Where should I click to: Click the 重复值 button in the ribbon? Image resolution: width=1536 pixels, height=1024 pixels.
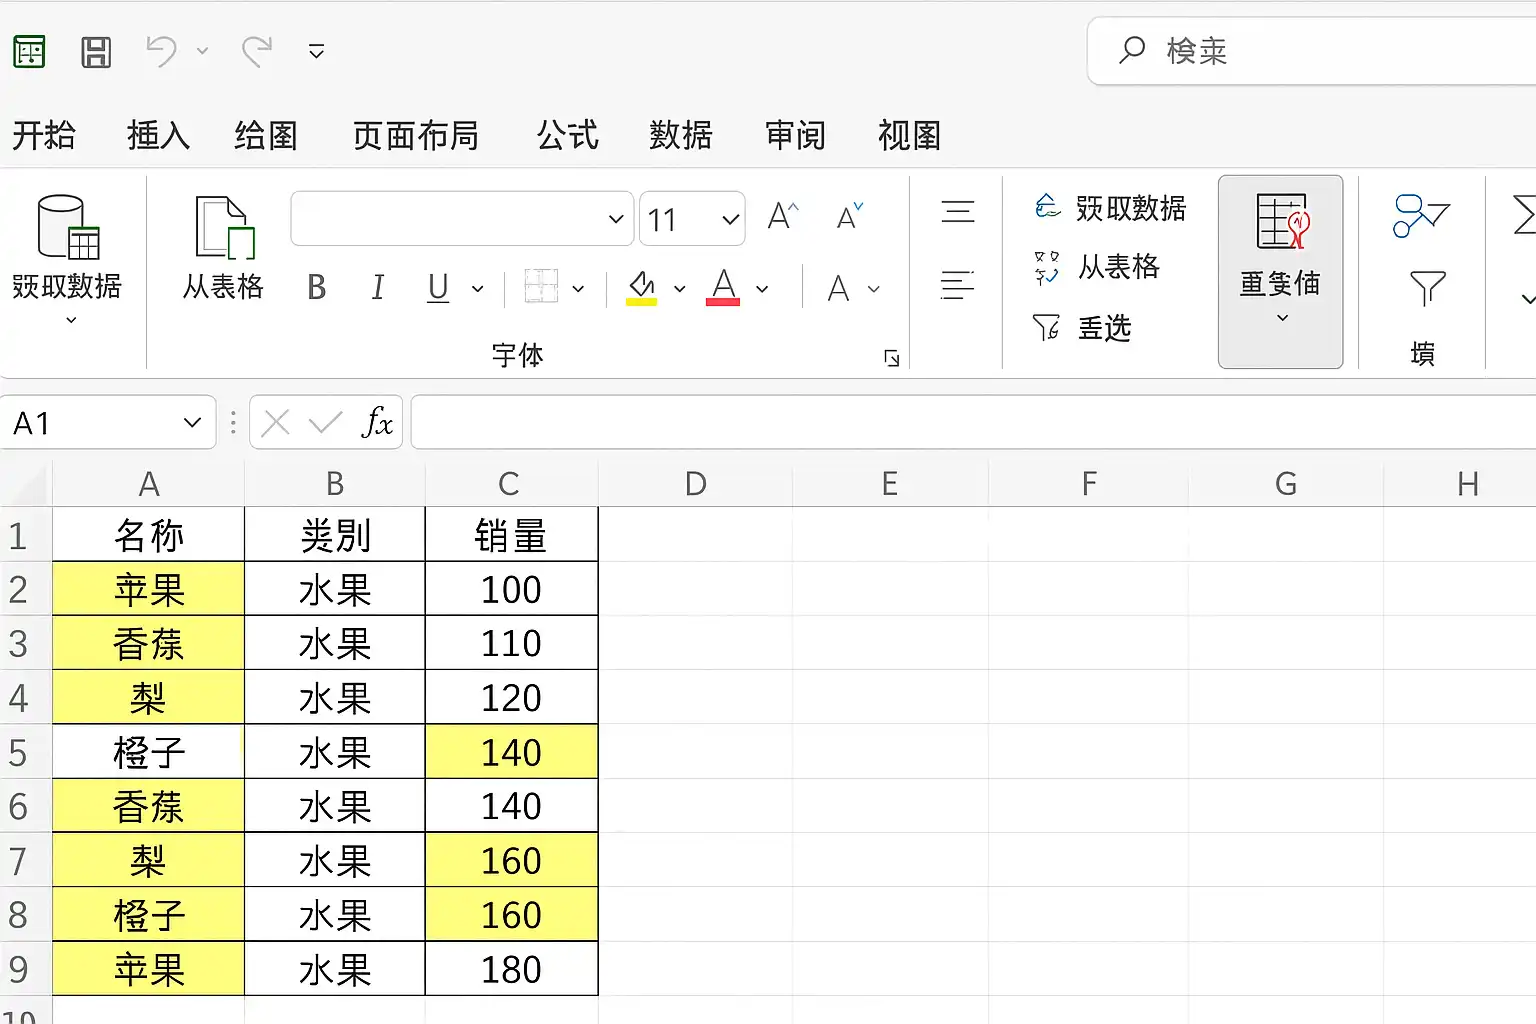tap(1280, 272)
